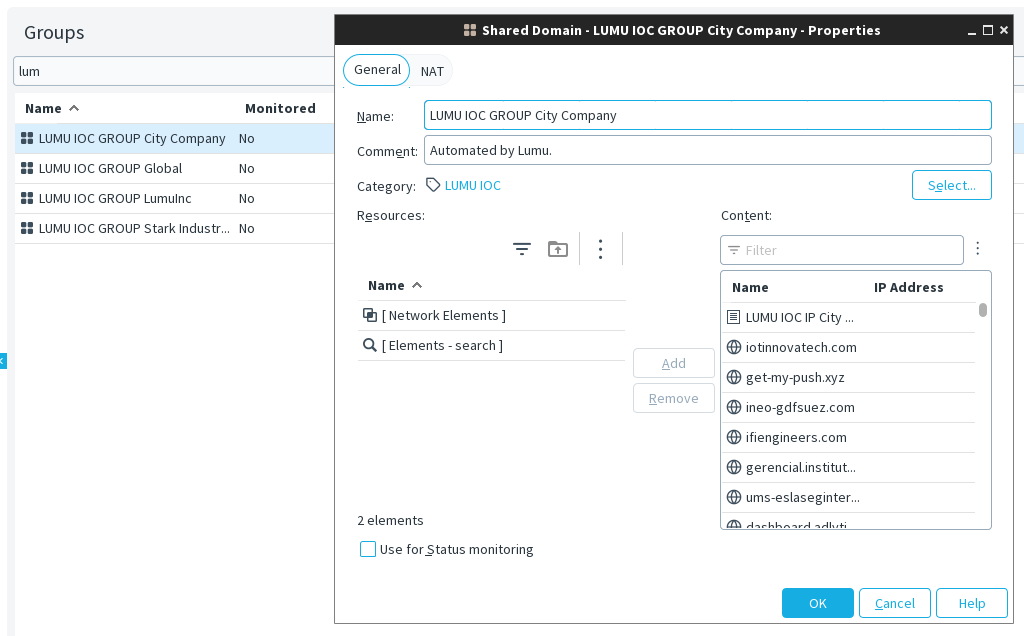Switch to the NAT tab
This screenshot has height=636, width=1024.
(432, 71)
